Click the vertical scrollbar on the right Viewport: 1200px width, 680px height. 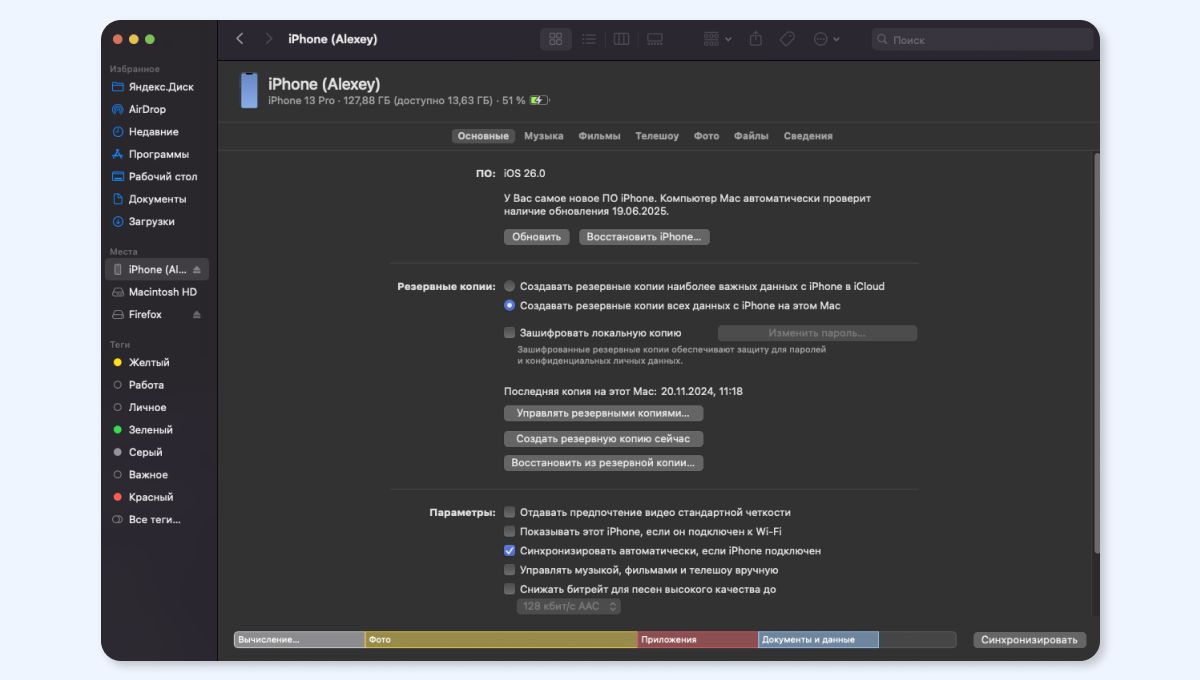1096,352
